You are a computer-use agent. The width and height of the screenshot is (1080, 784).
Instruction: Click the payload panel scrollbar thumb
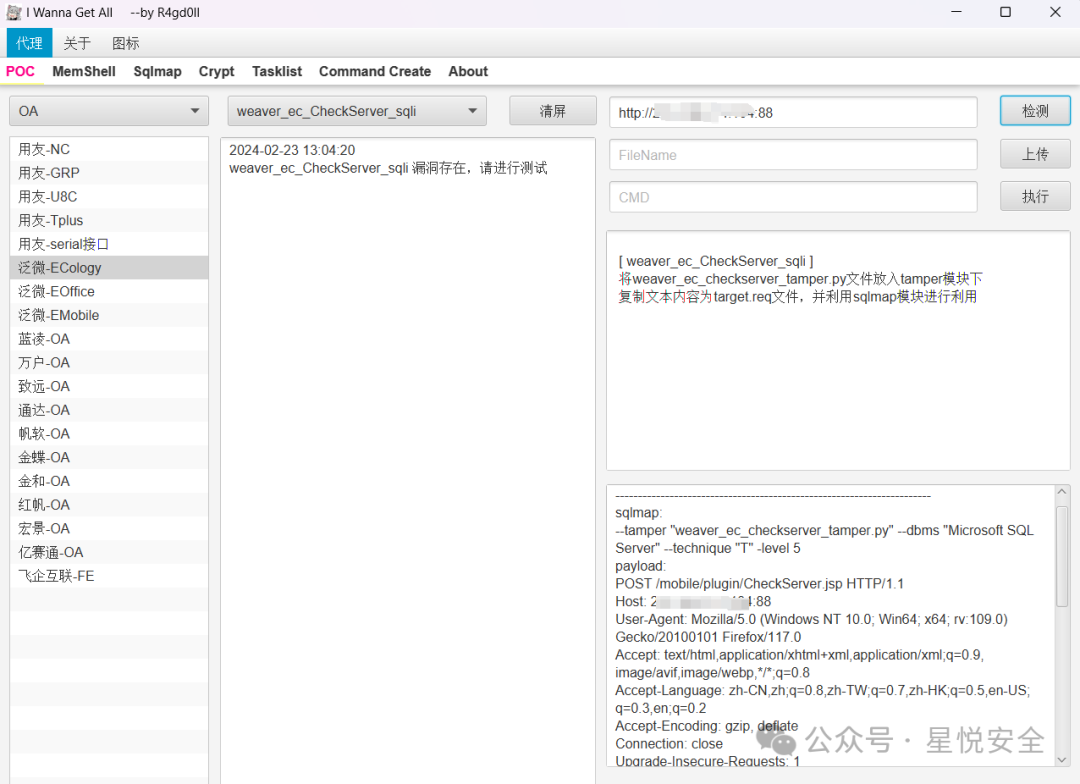pos(1061,557)
